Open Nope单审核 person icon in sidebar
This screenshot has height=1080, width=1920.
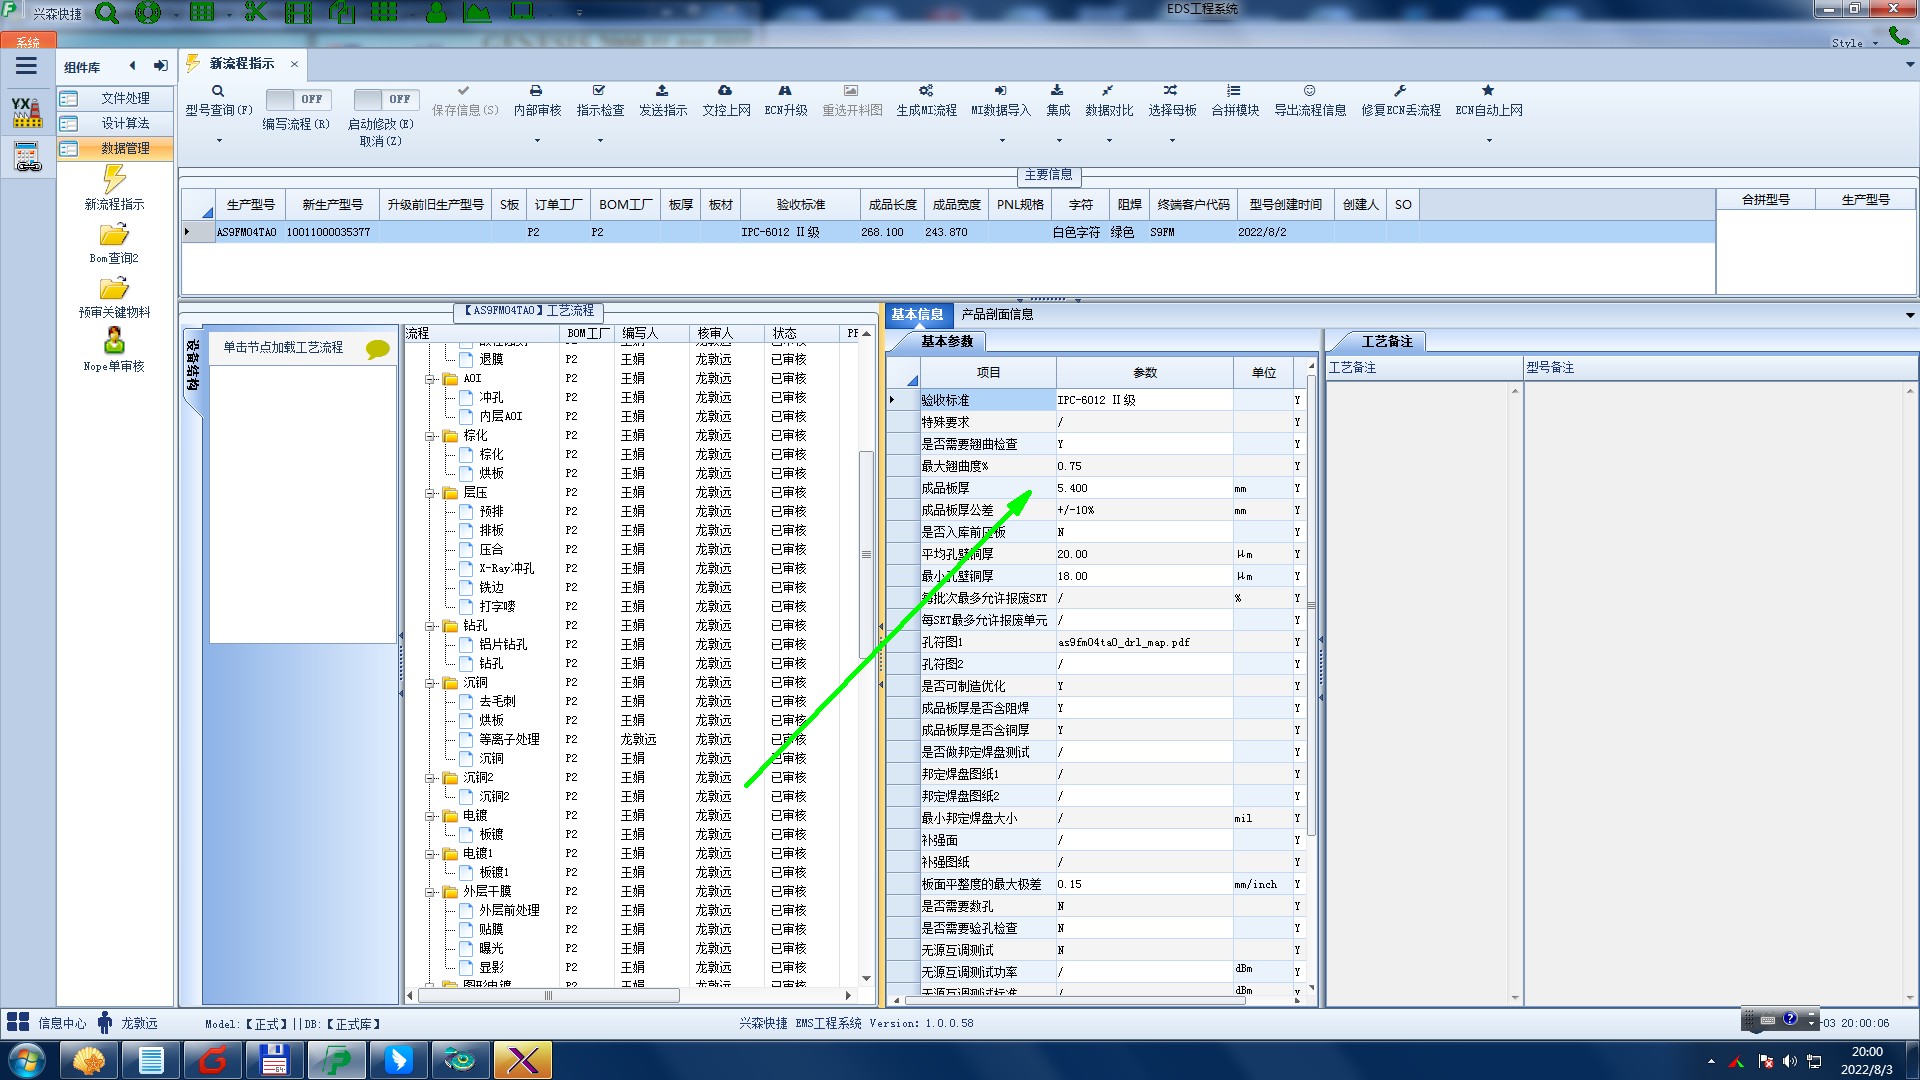tap(114, 341)
